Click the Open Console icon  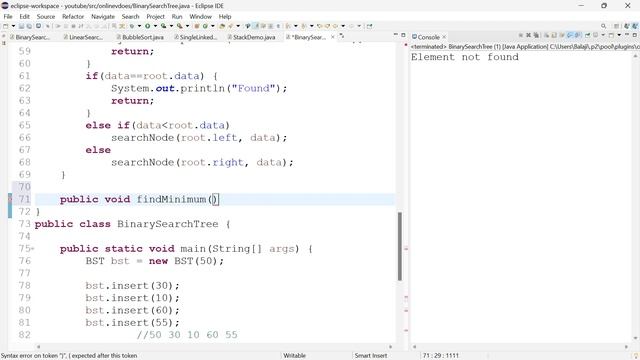pos(611,35)
